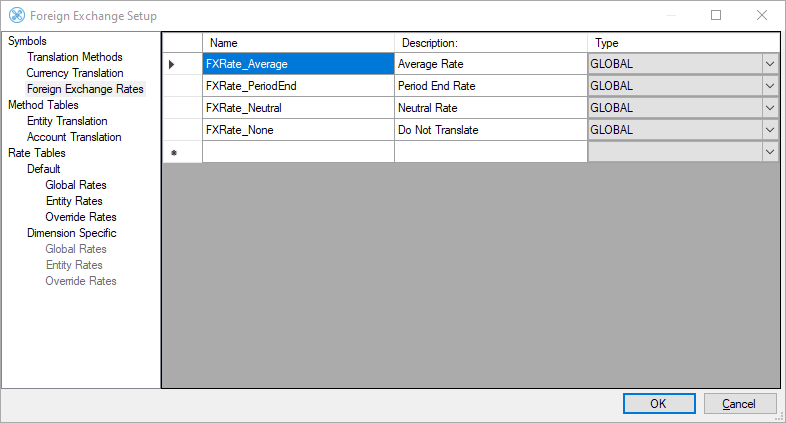This screenshot has width=786, height=423.
Task: Maximize the Foreign Exchange Setup window
Action: tap(716, 16)
